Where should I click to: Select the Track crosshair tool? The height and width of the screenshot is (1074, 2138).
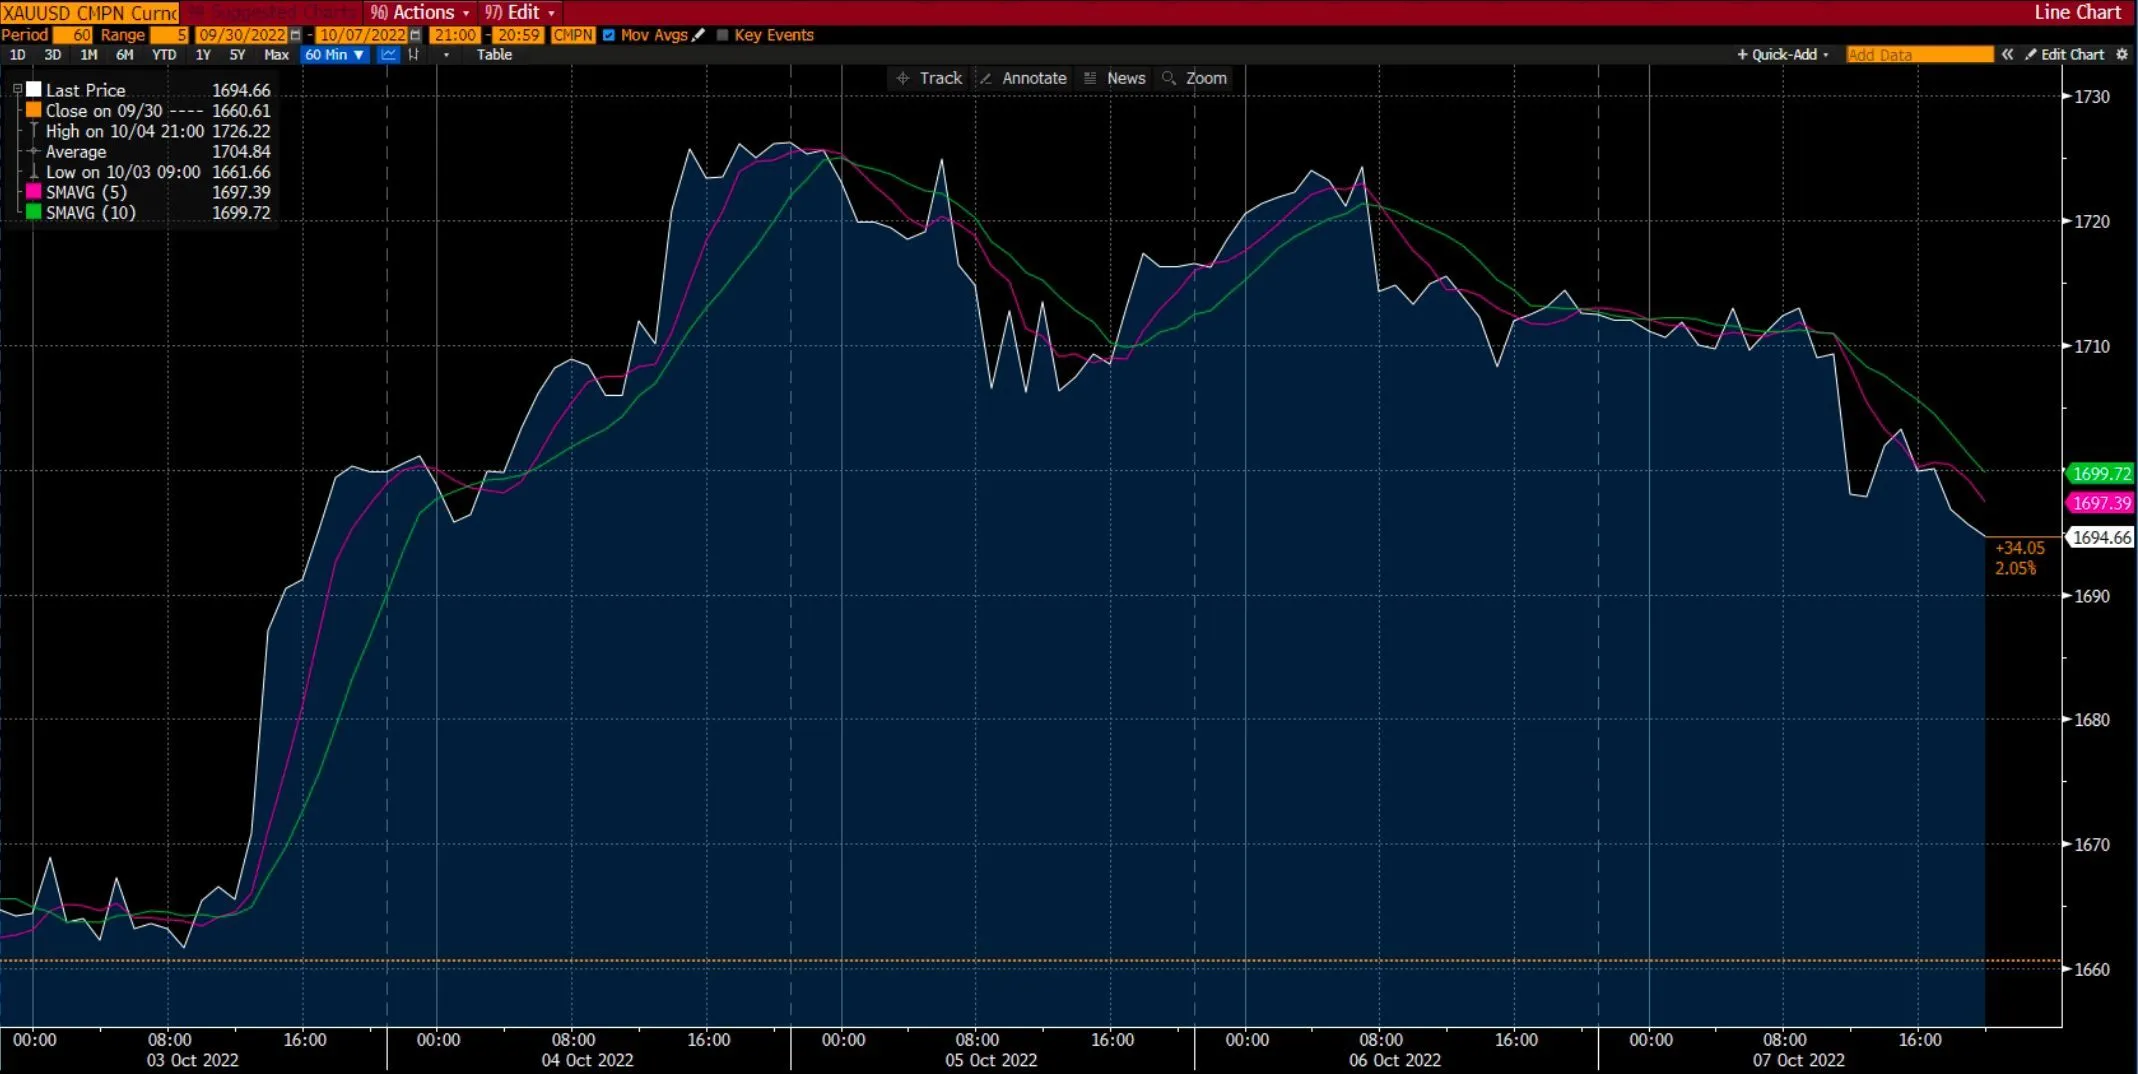coord(928,78)
